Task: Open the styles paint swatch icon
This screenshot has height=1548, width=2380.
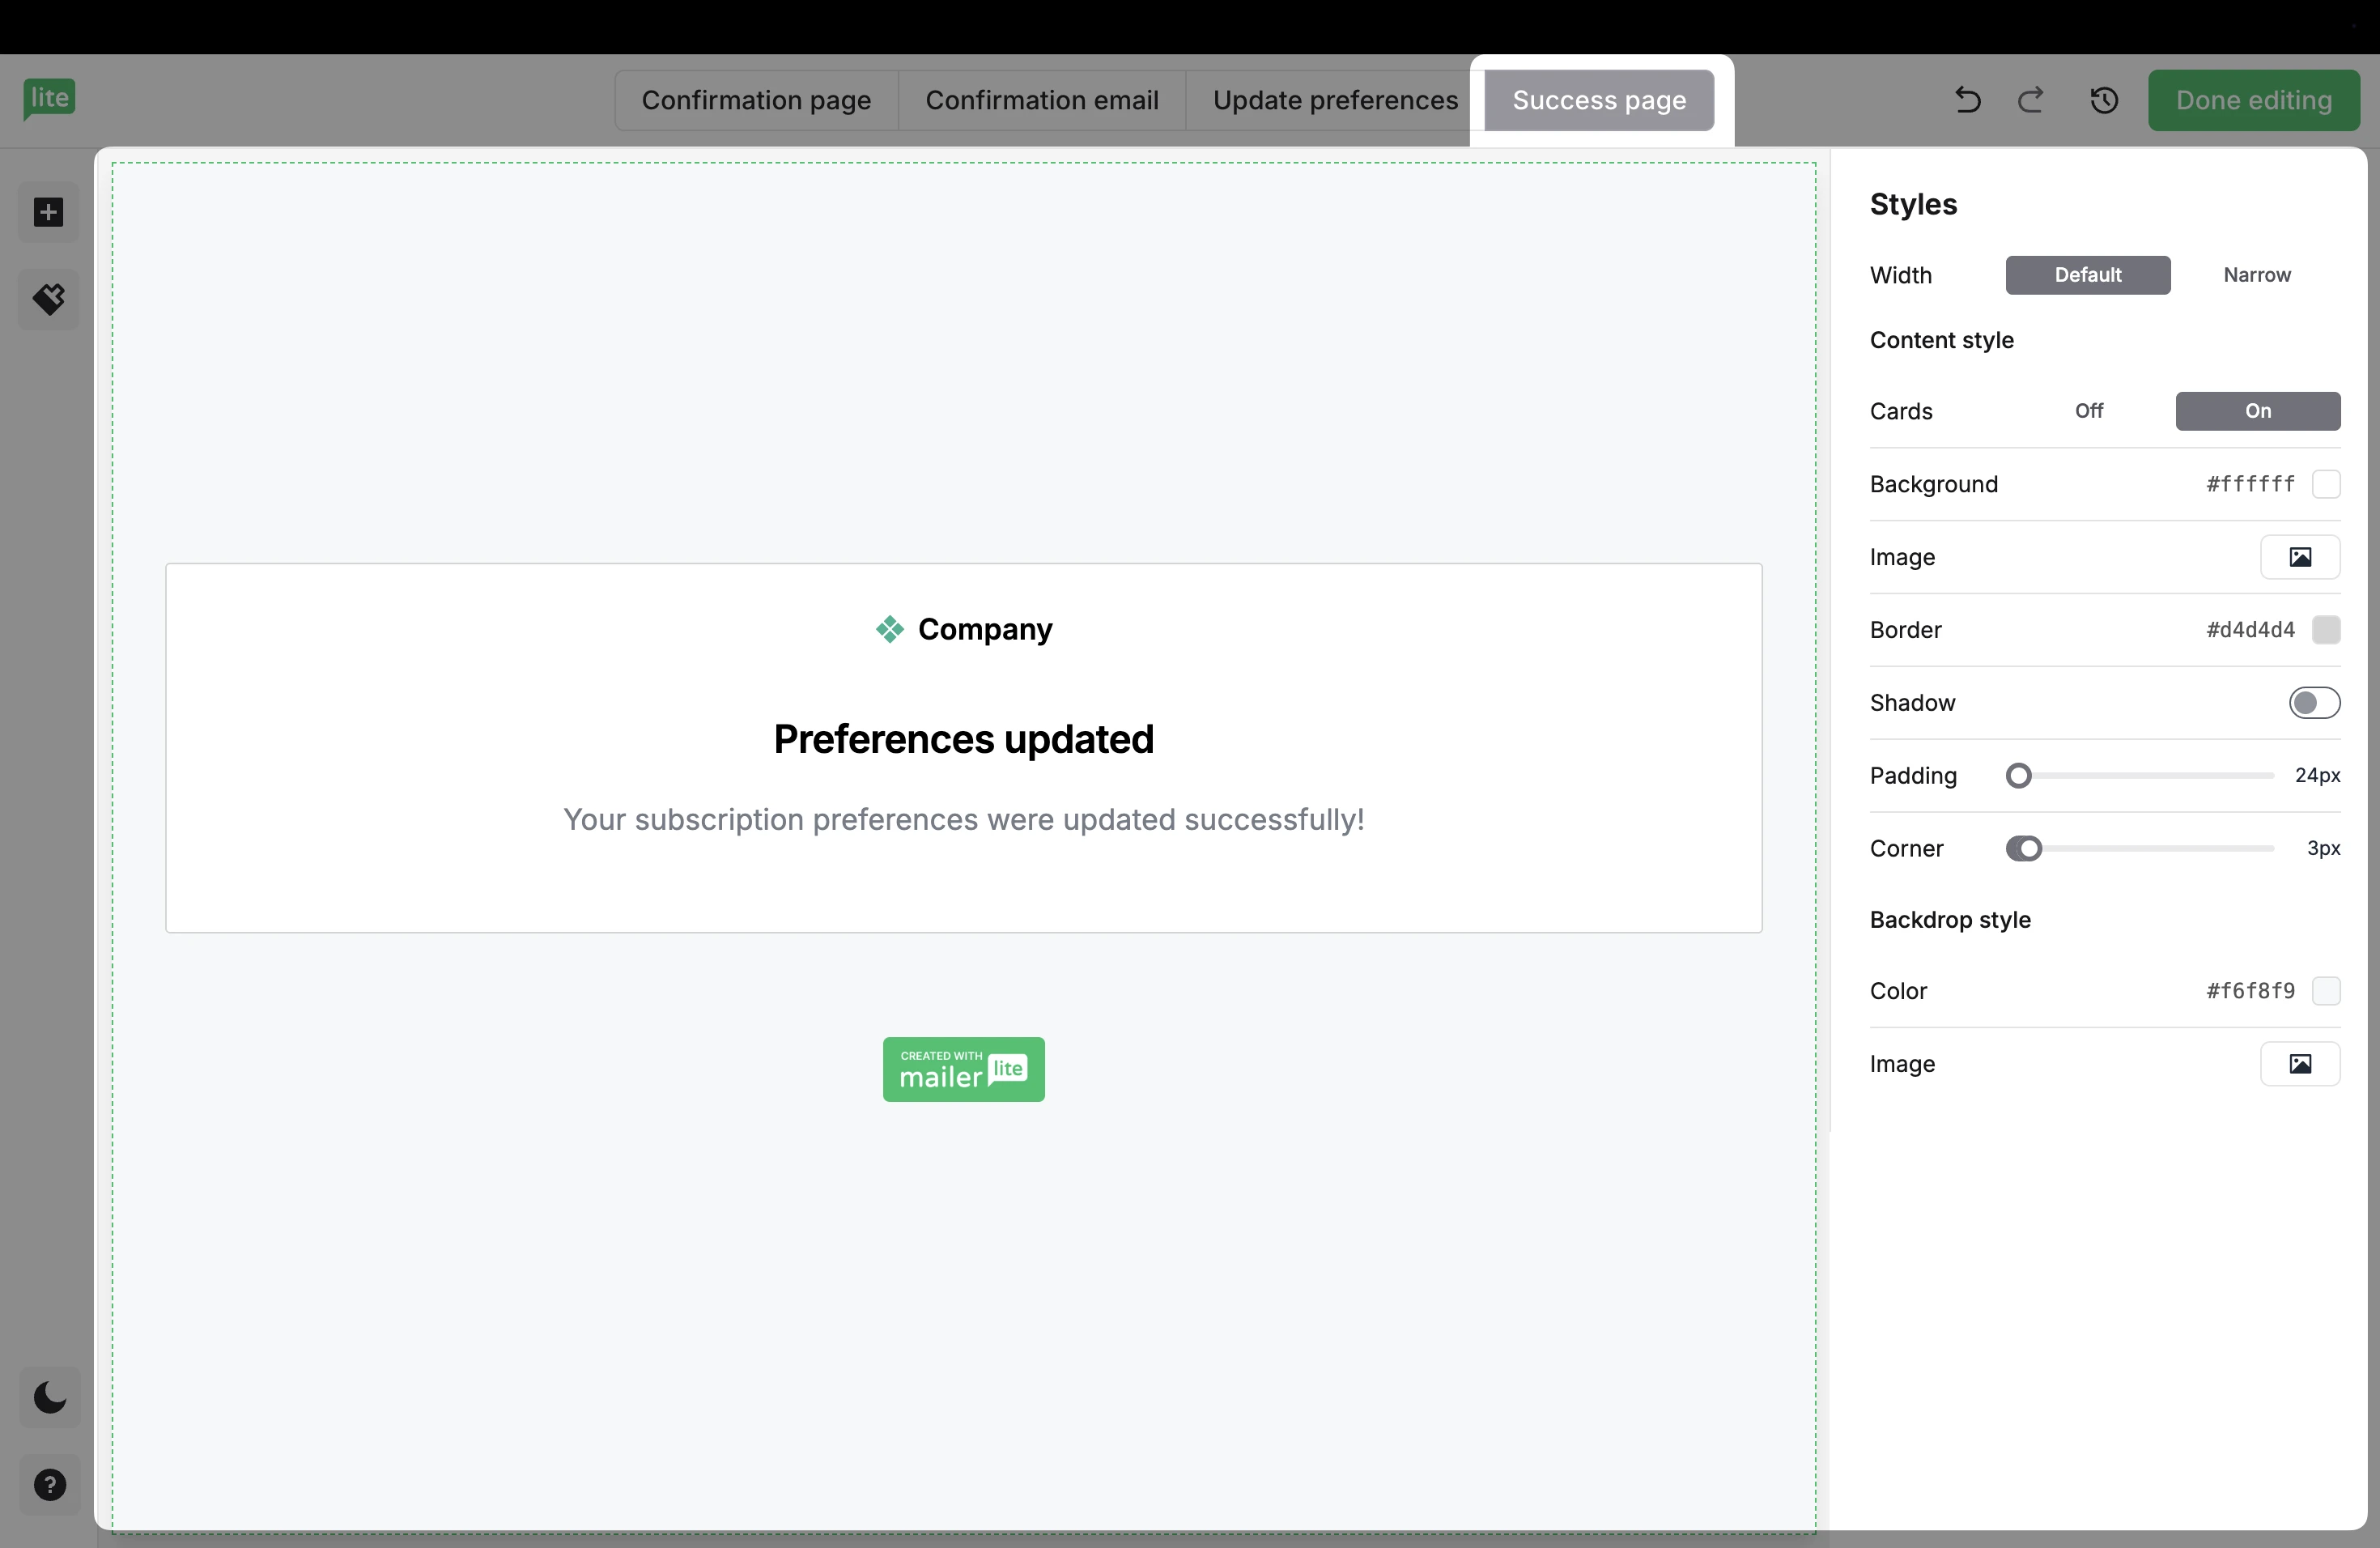Action: point(48,299)
